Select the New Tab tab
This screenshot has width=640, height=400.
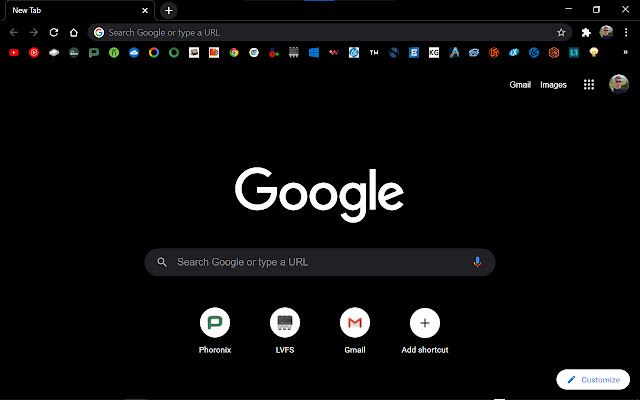coord(79,11)
